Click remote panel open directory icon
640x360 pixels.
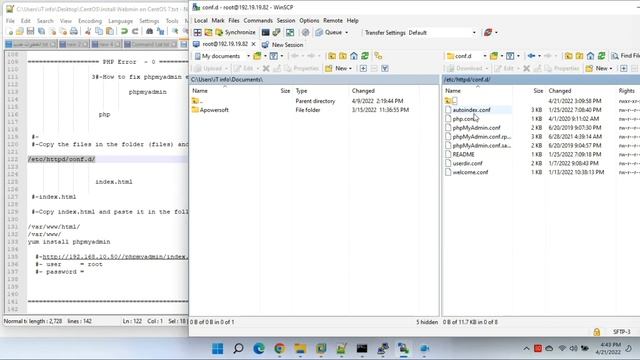click(x=494, y=56)
